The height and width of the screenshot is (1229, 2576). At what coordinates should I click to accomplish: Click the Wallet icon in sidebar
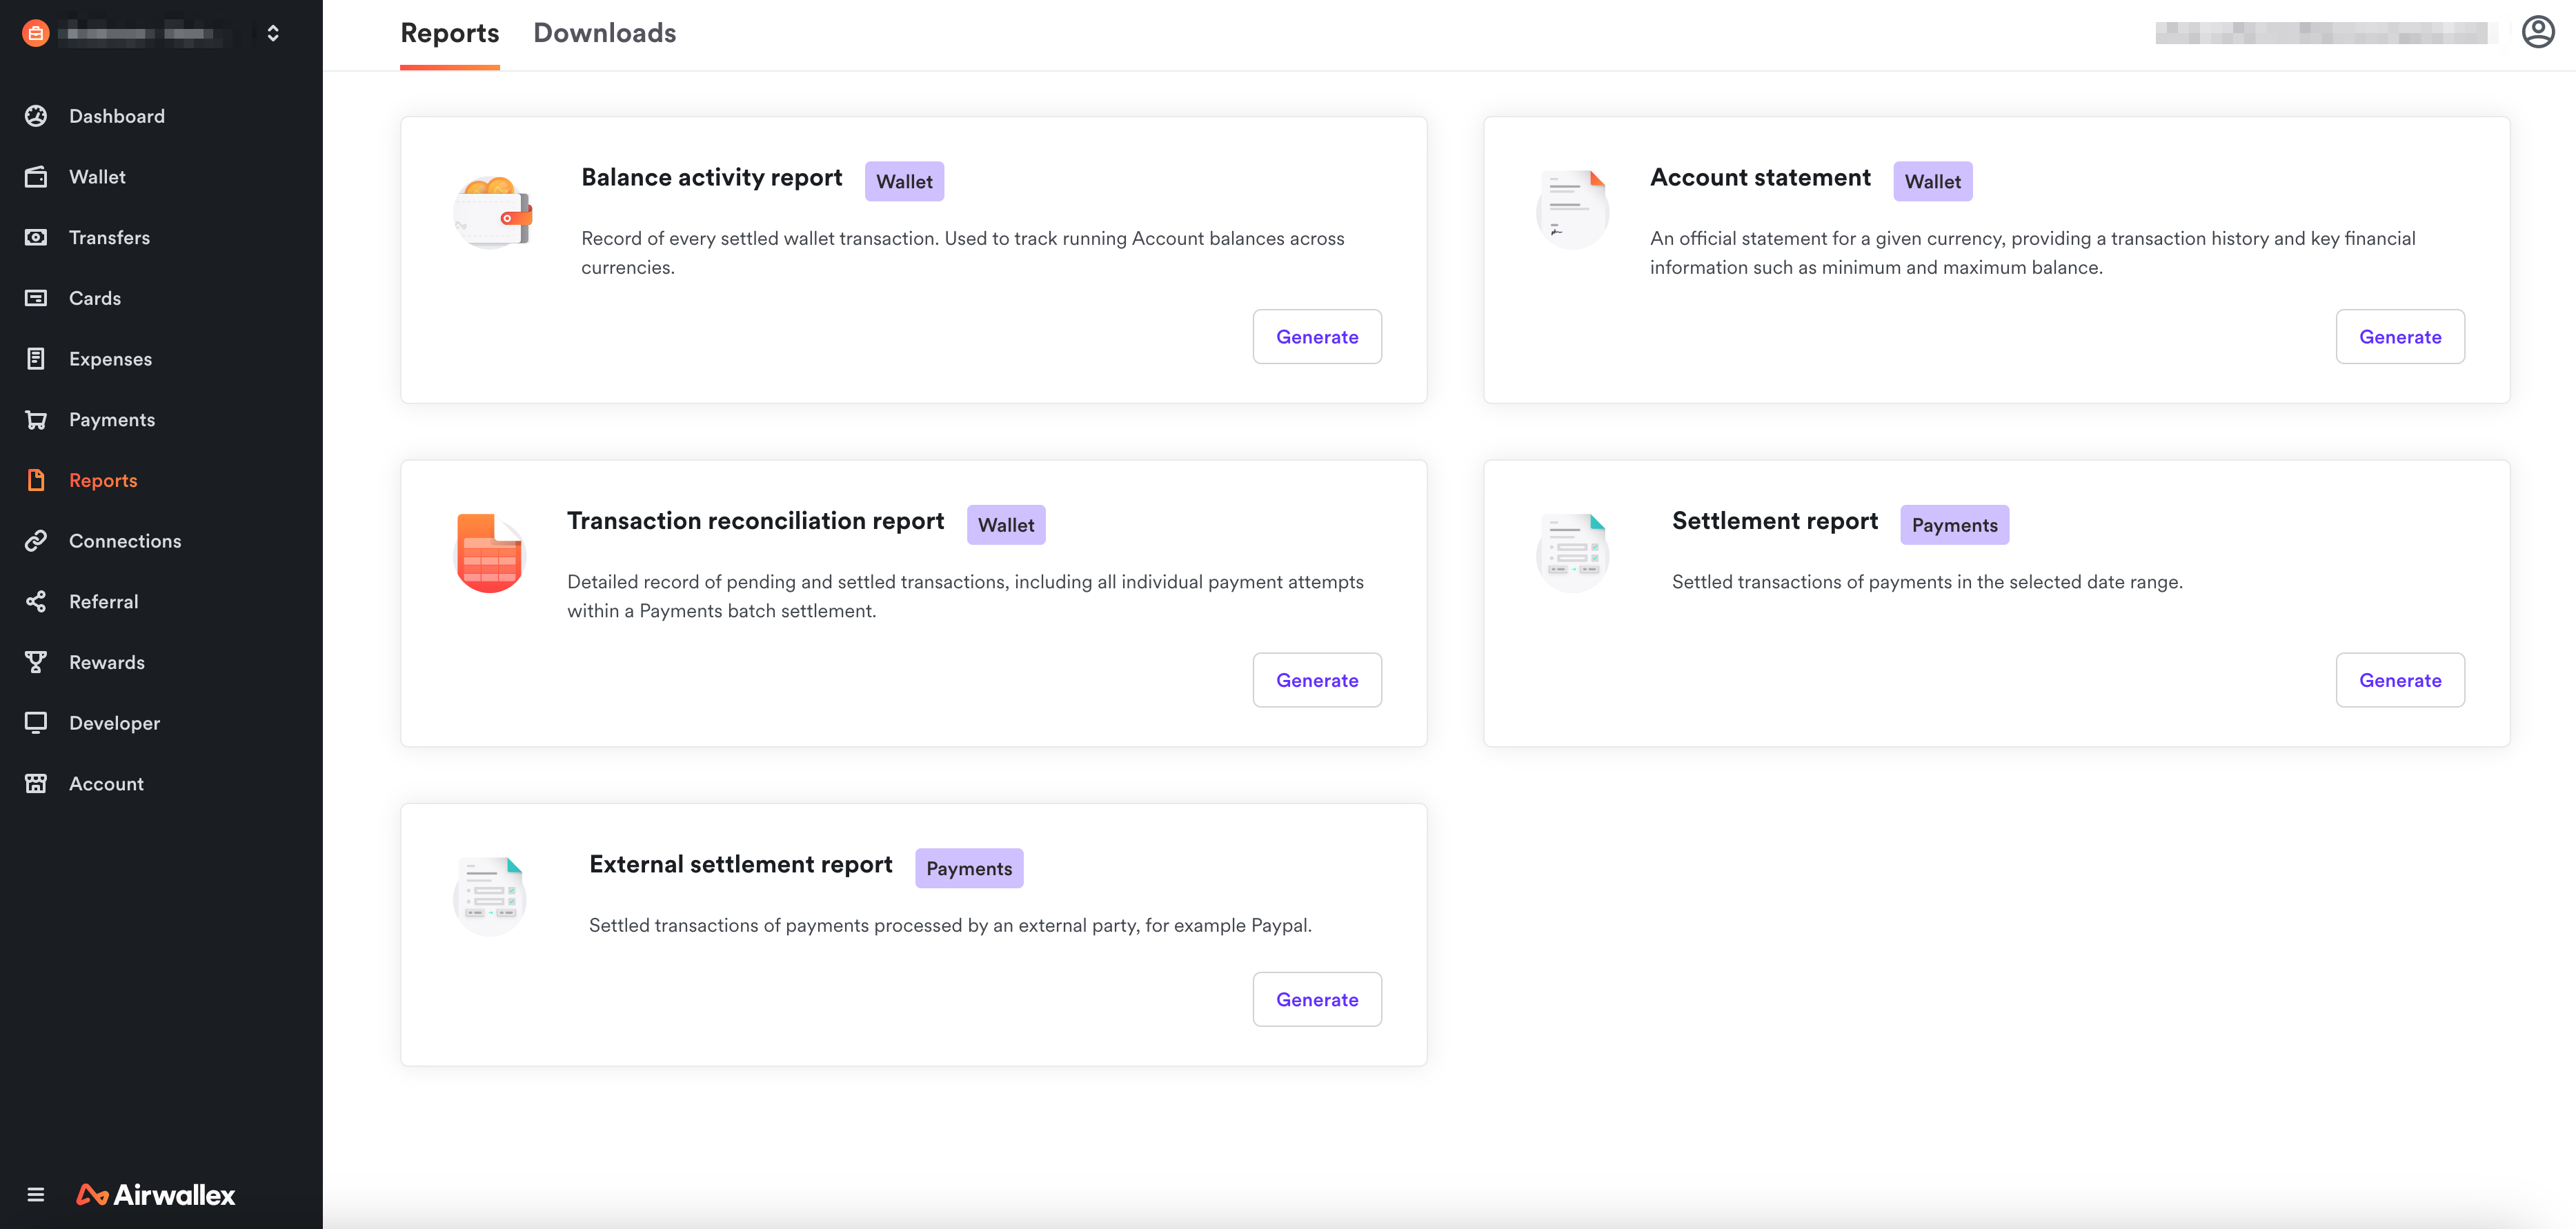tap(36, 177)
